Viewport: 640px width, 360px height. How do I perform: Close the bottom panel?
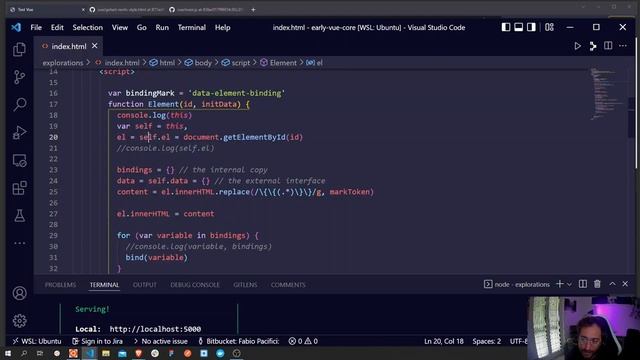click(x=625, y=284)
